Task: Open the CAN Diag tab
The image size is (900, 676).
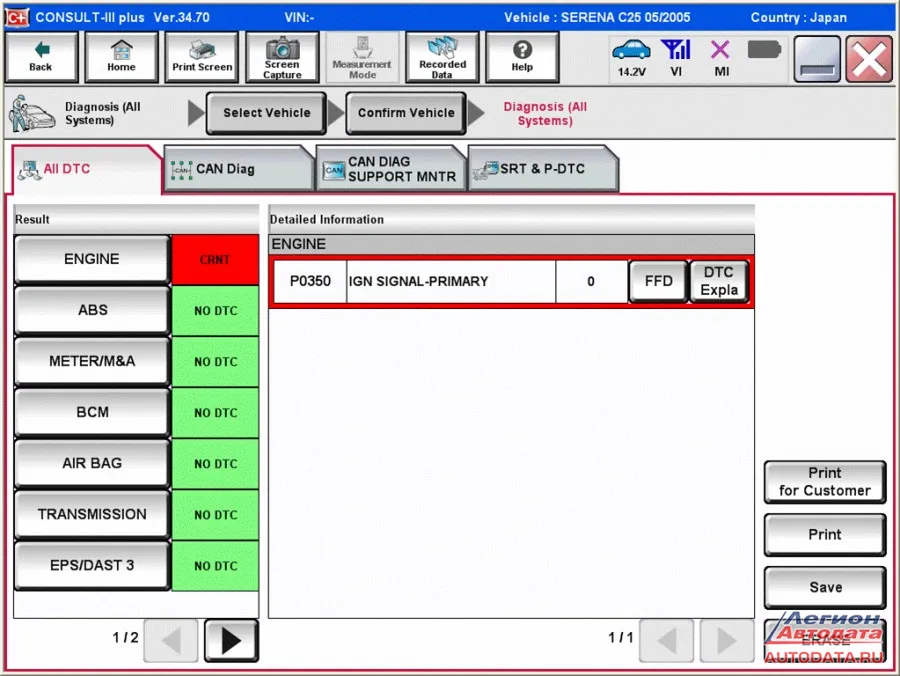Action: pos(239,169)
